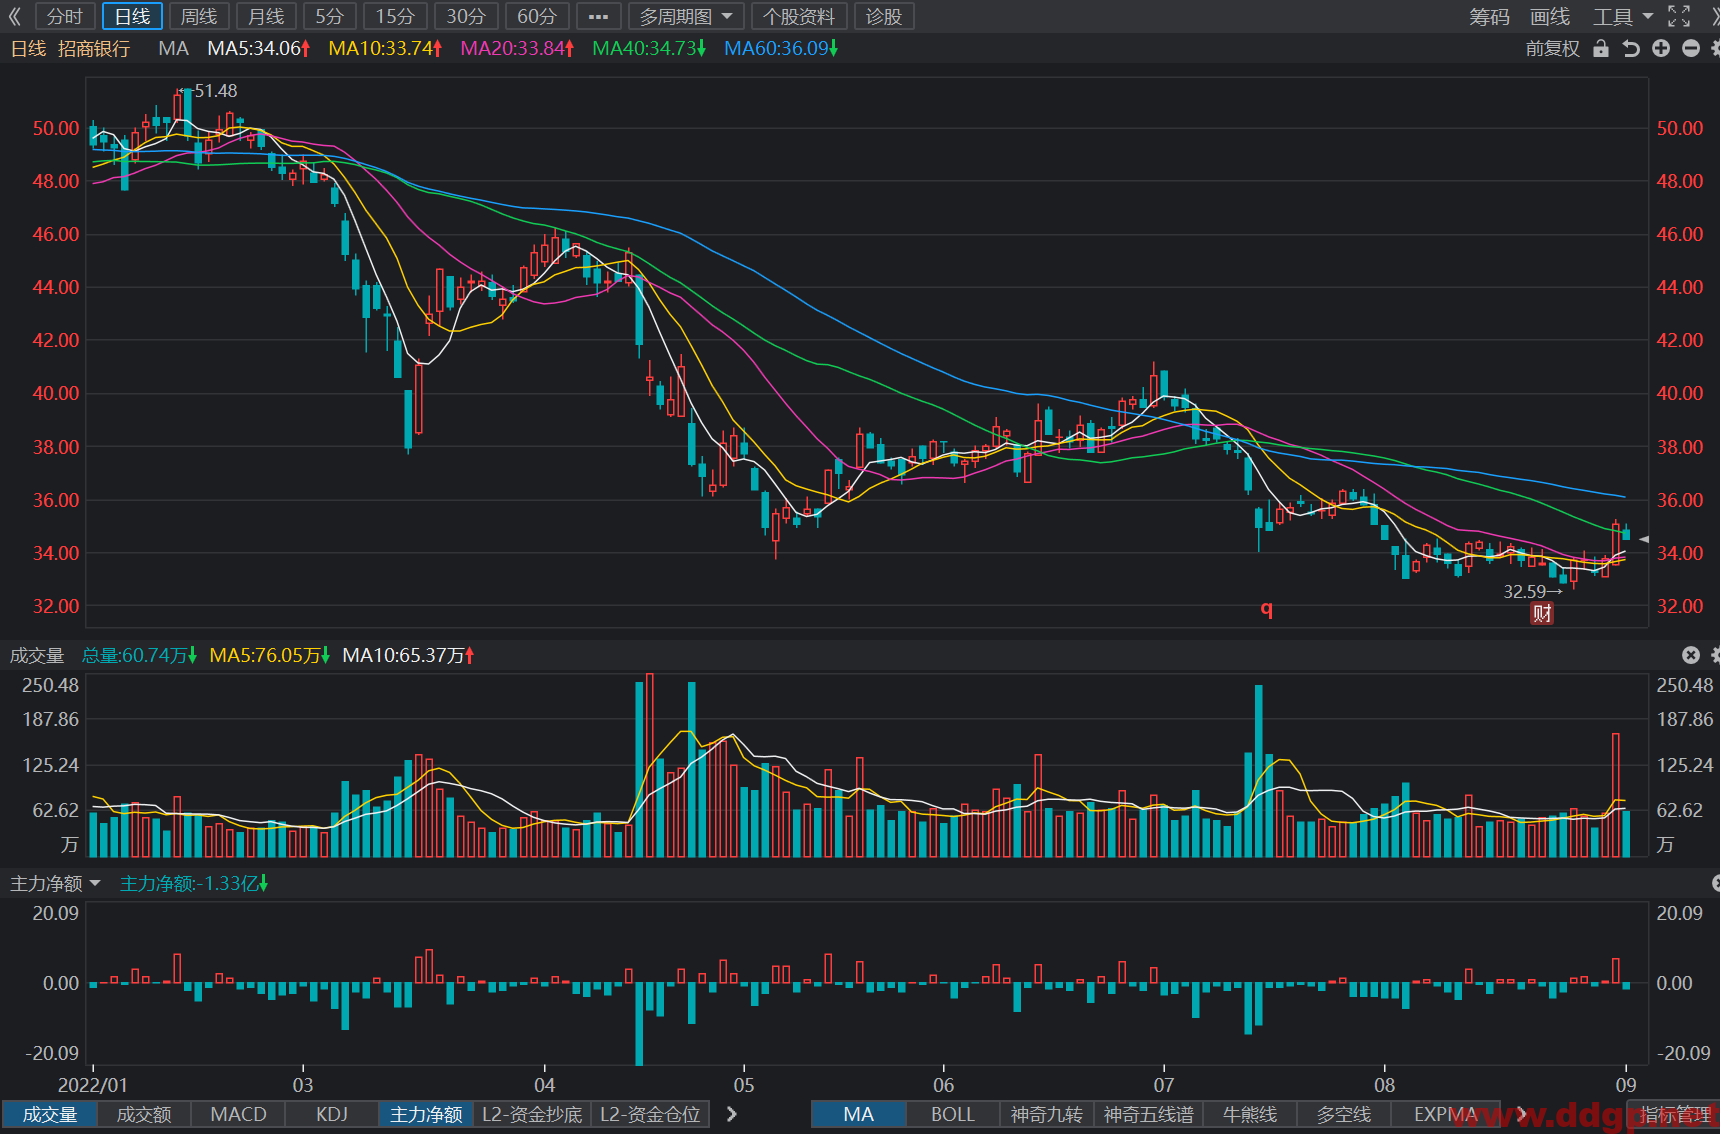
Task: Select the L2-资金合位 indicator tab
Action: click(x=650, y=1114)
